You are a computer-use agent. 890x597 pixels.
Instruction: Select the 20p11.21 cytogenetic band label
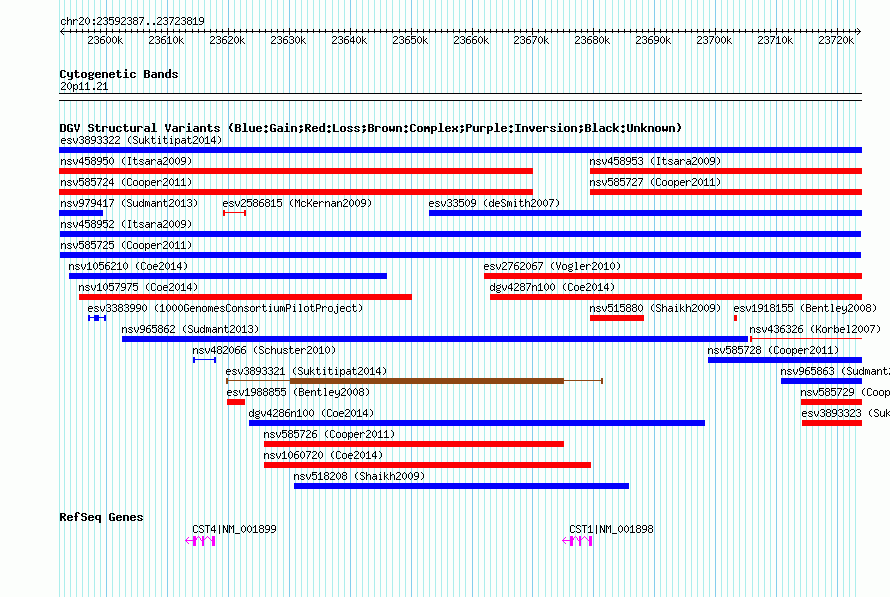pos(84,86)
